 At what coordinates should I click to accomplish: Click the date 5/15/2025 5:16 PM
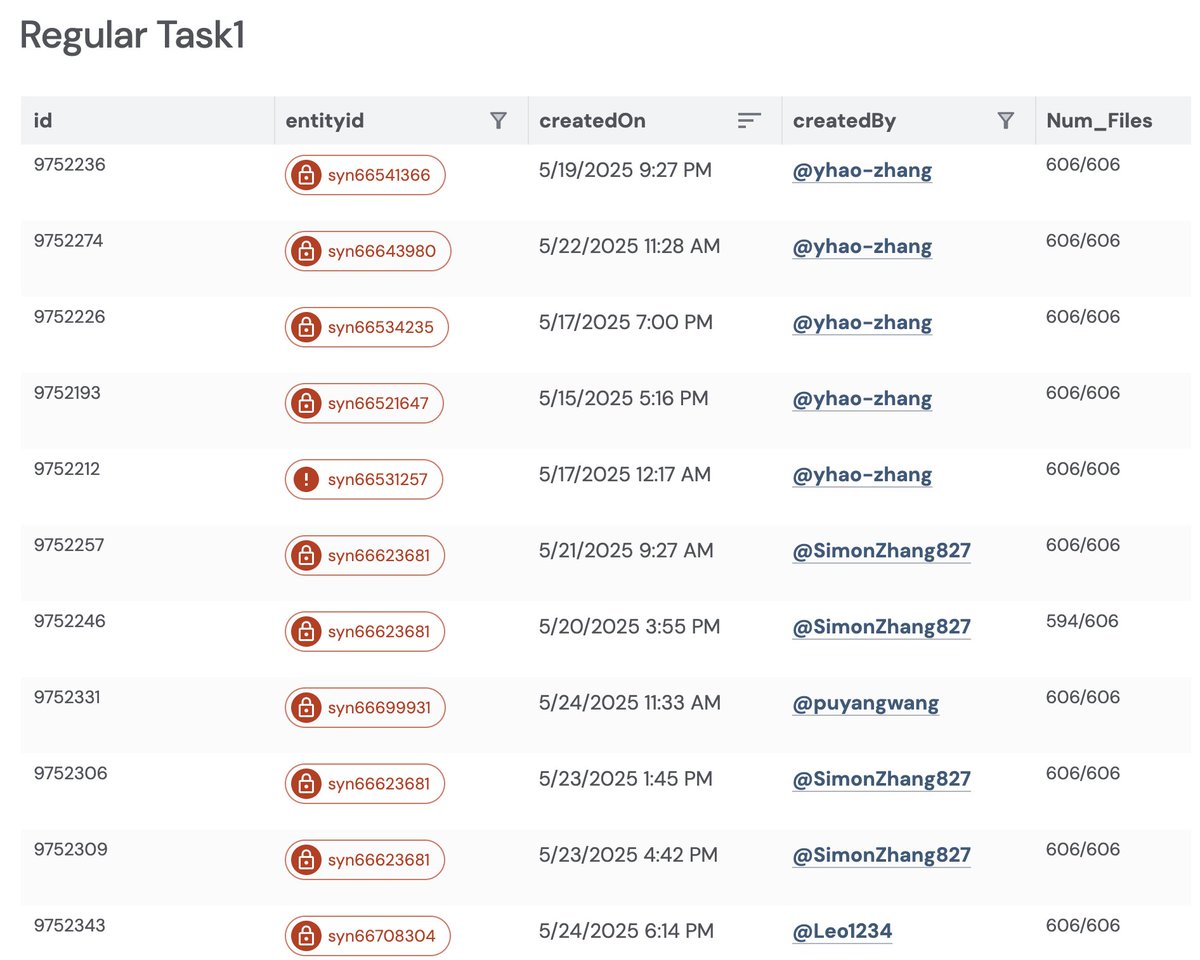623,398
